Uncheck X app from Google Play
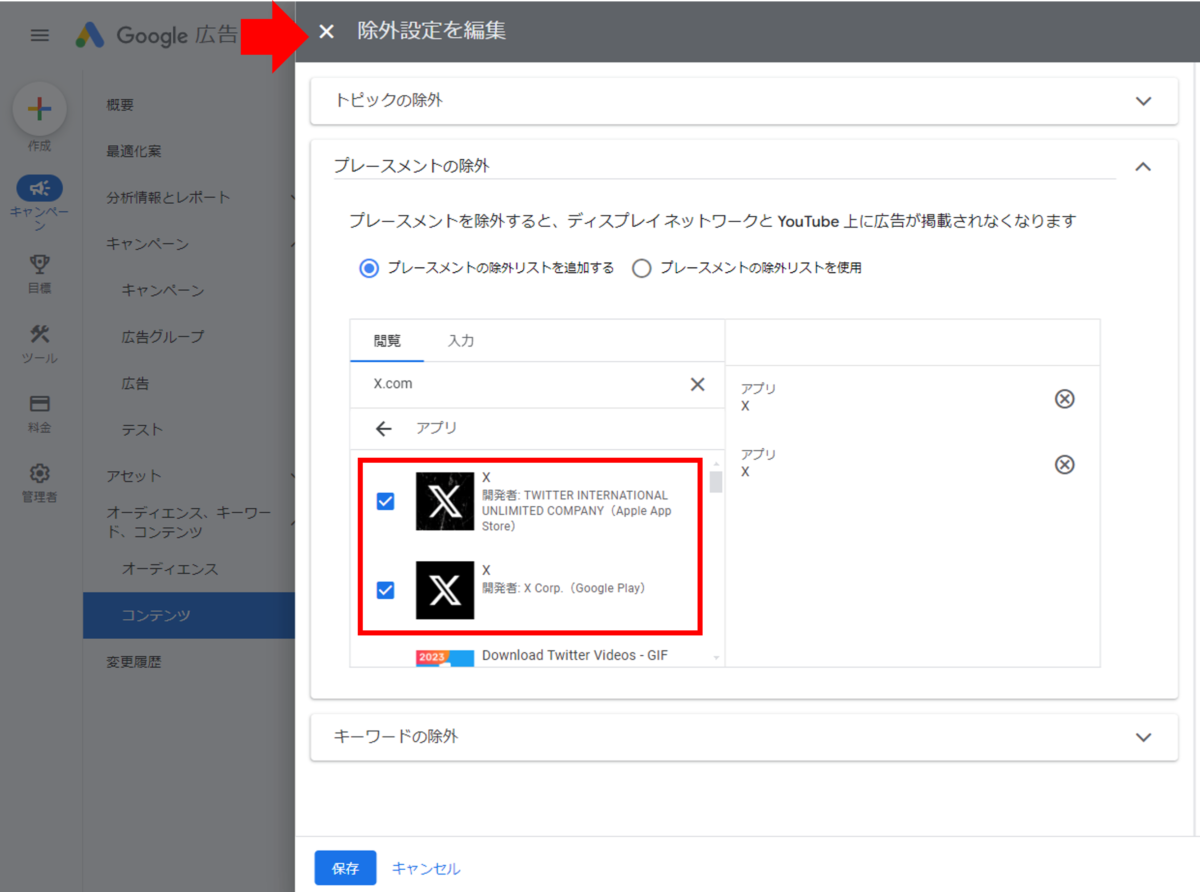This screenshot has width=1200, height=892. (x=385, y=590)
